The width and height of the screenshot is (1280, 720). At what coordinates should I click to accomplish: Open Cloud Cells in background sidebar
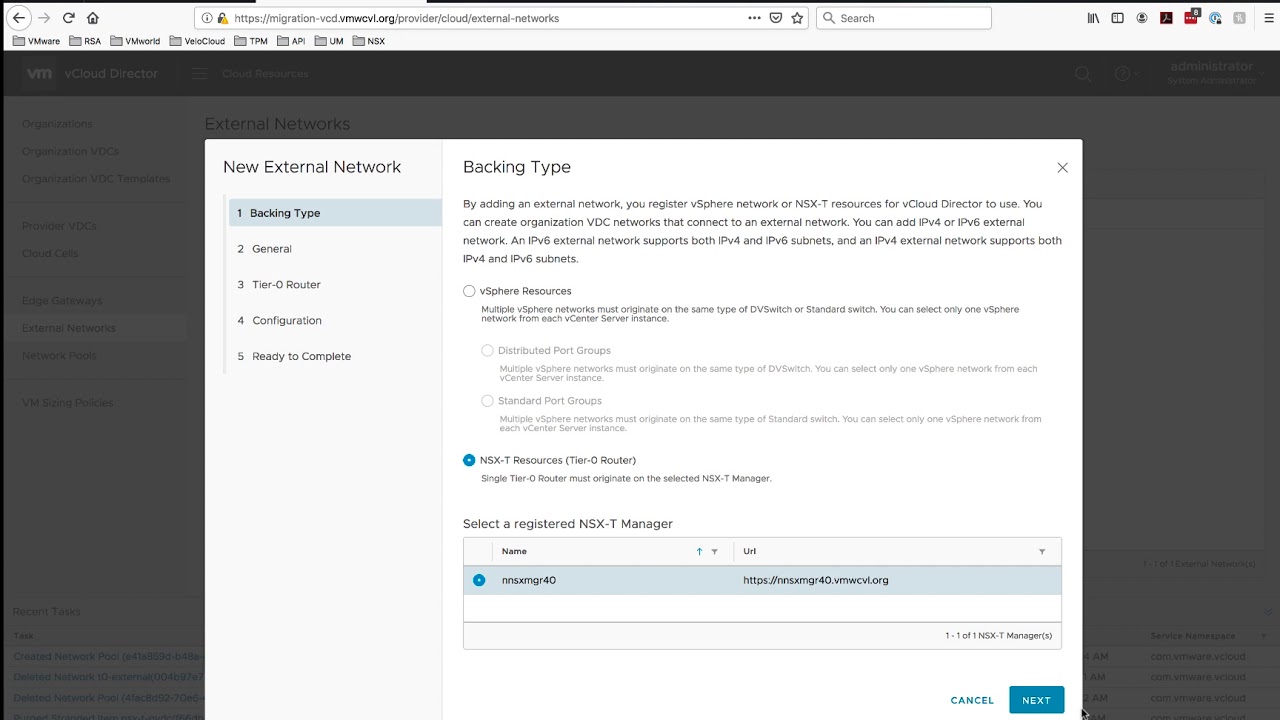coord(50,254)
